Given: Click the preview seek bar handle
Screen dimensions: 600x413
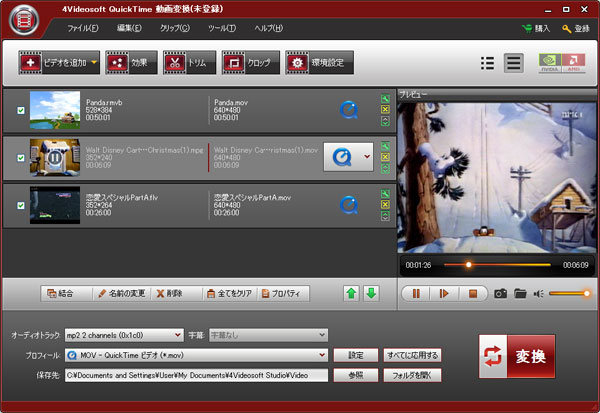Looking at the screenshot, I should pos(468,264).
